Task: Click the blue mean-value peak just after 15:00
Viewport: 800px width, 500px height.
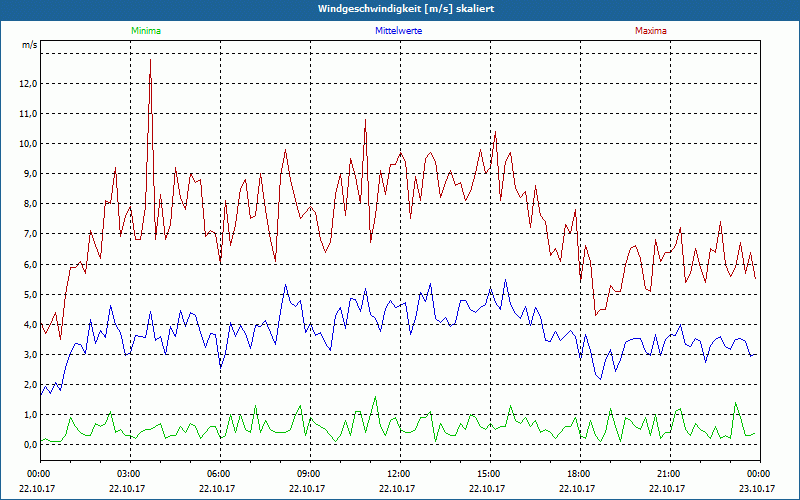Action: (505, 280)
